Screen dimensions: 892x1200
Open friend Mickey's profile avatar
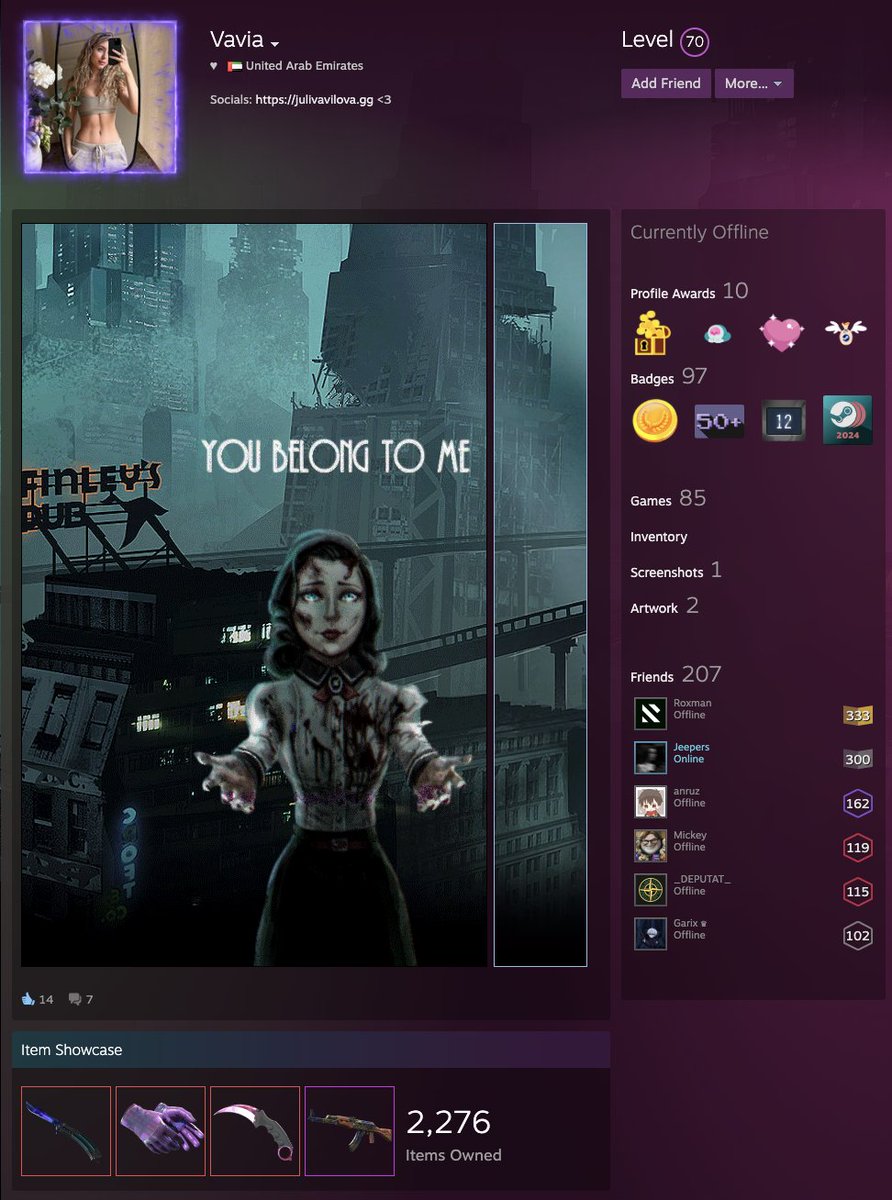pyautogui.click(x=650, y=846)
